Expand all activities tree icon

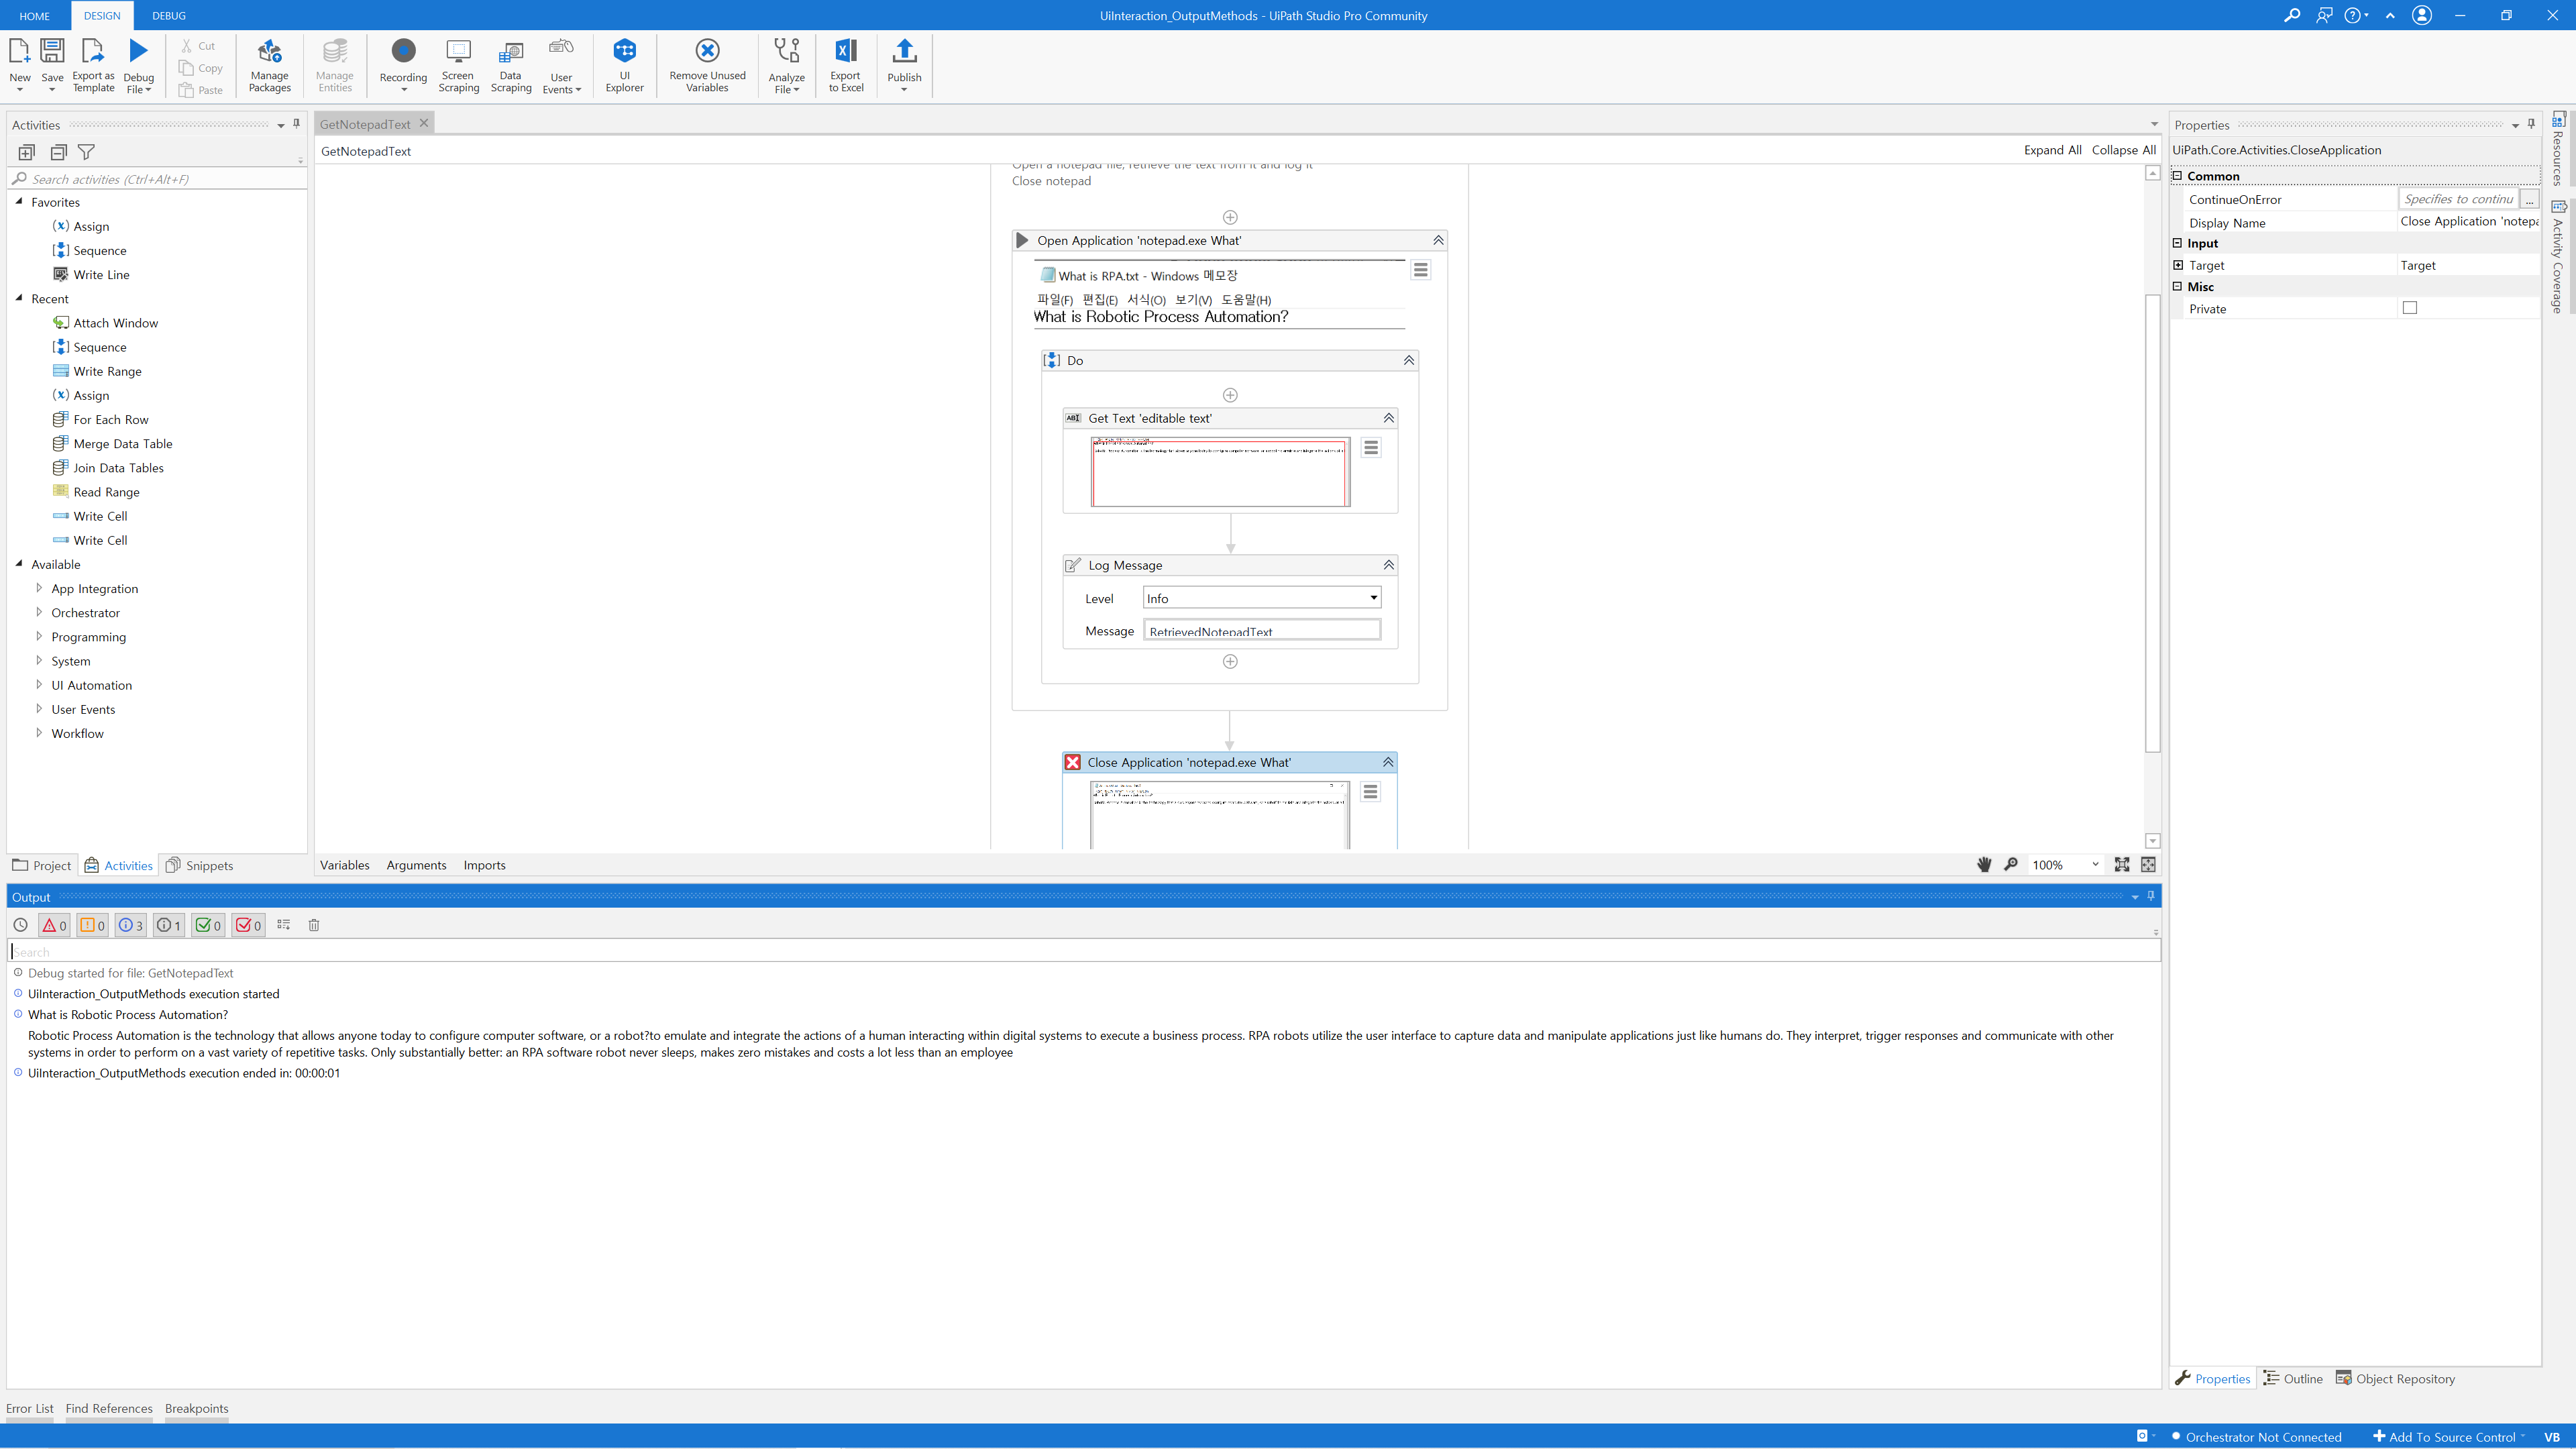pyautogui.click(x=27, y=152)
